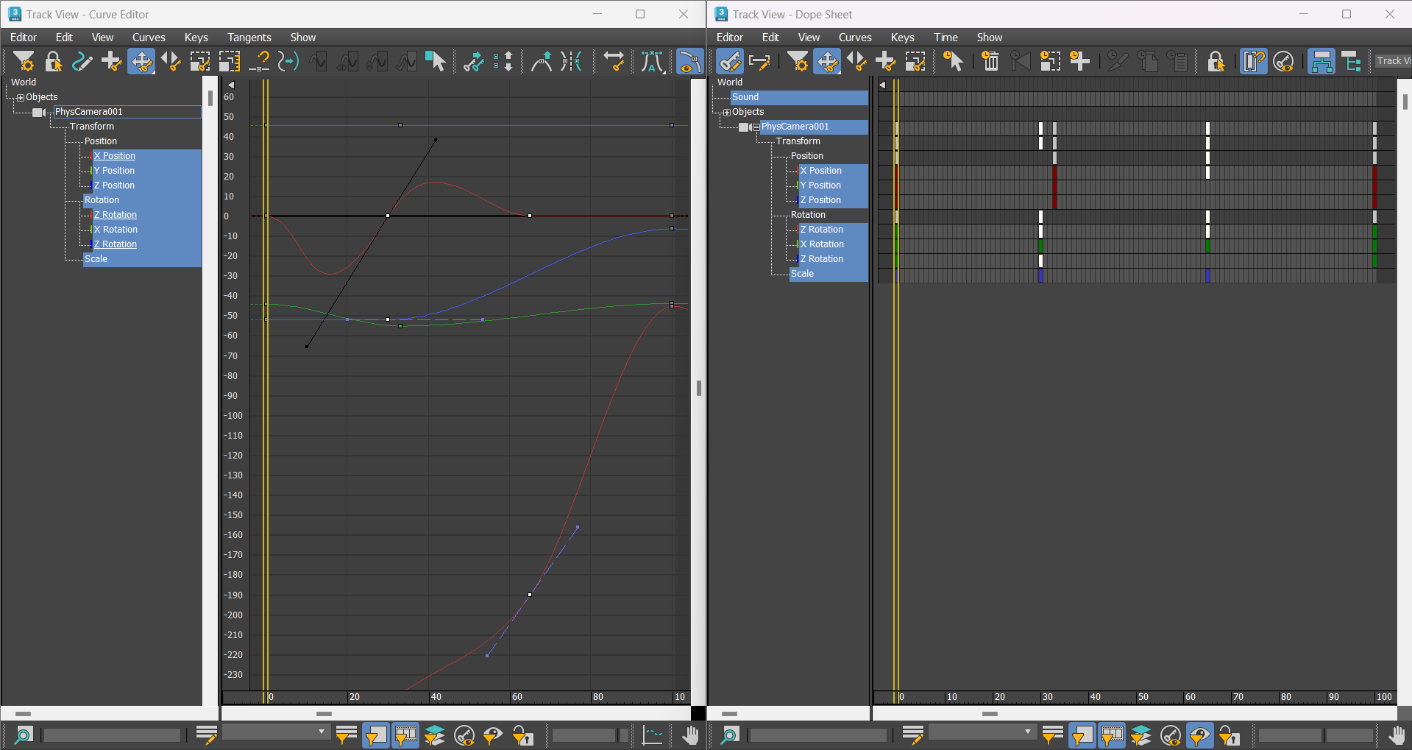Click Simplify Curve icon in Curve Editor
This screenshot has height=750, width=1412.
pos(259,61)
